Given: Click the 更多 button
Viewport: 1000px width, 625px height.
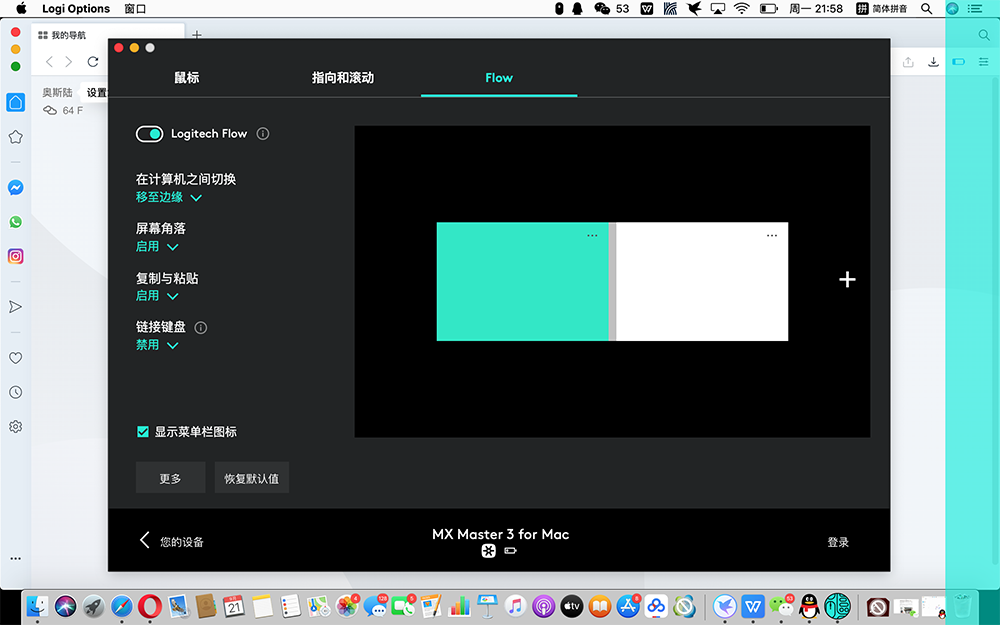Looking at the screenshot, I should coord(170,478).
